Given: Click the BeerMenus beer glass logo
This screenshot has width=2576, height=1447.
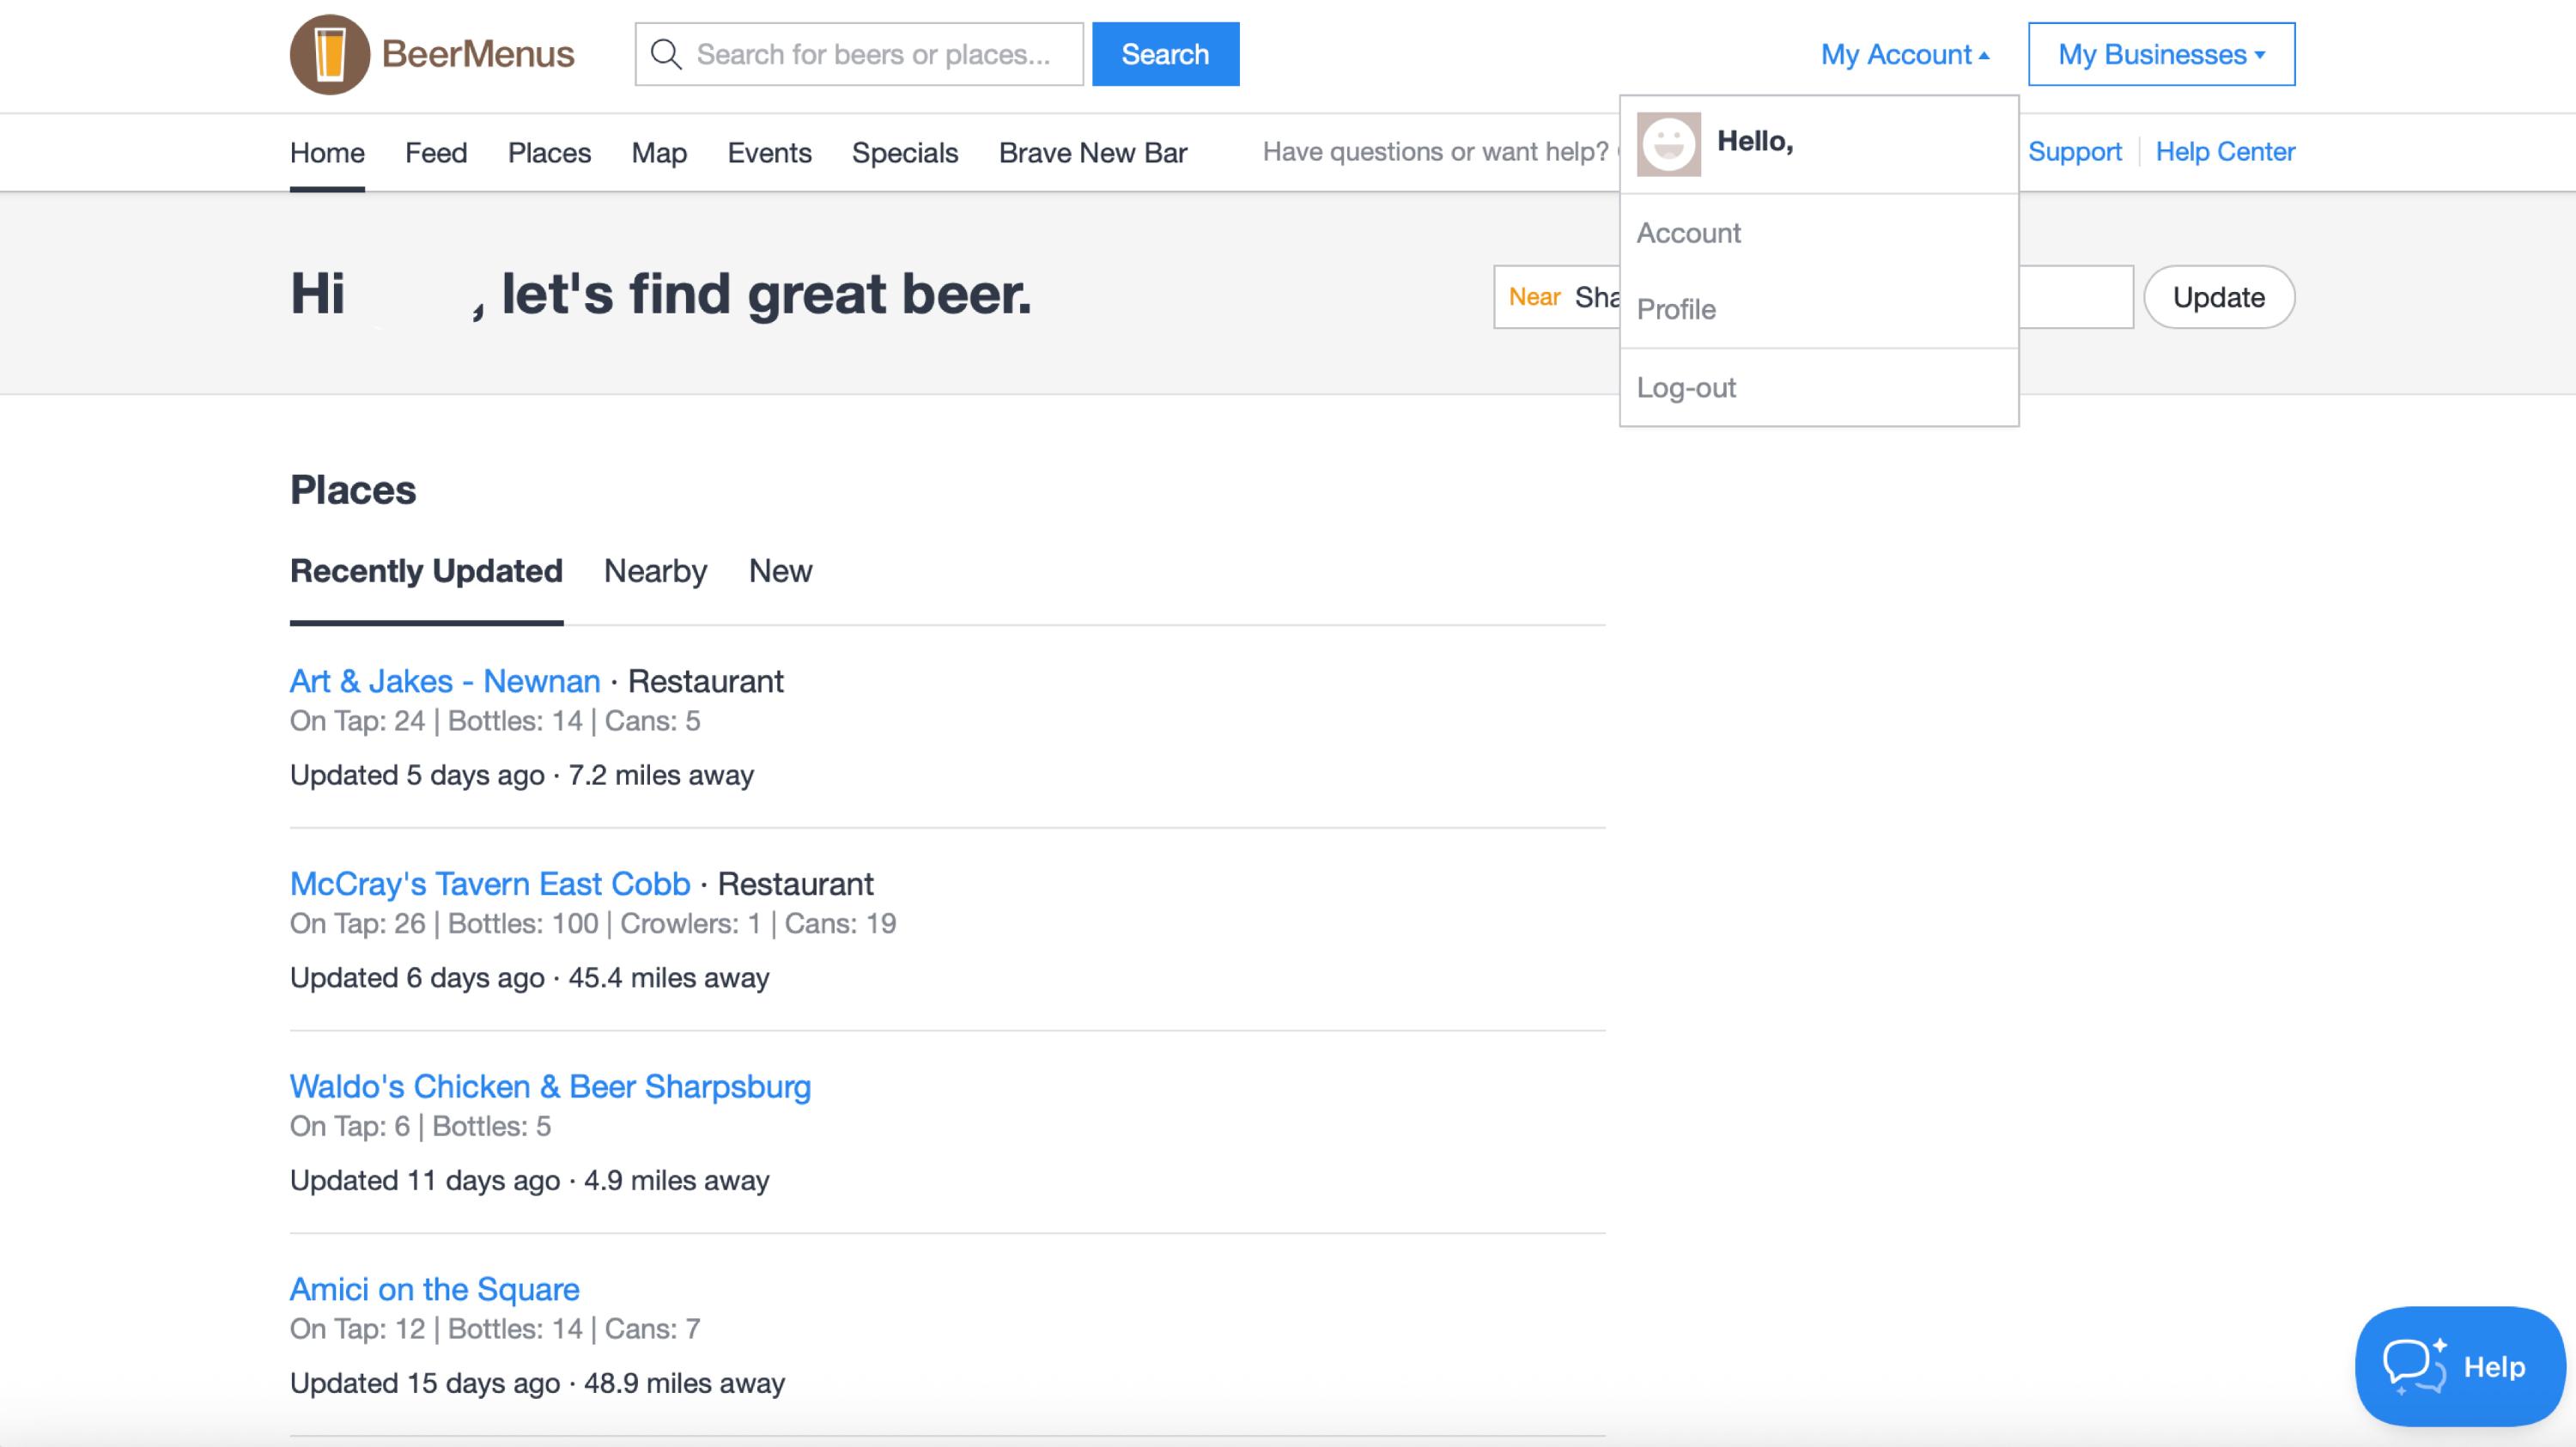Looking at the screenshot, I should coord(330,54).
